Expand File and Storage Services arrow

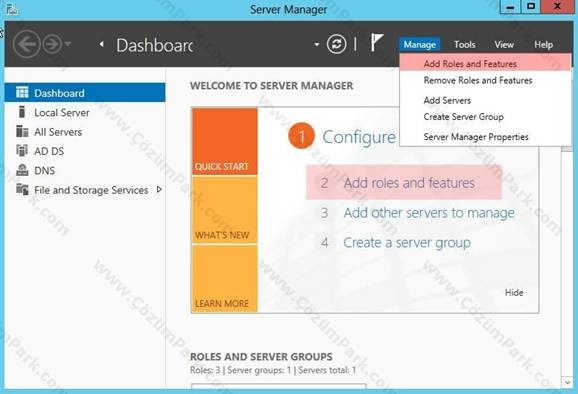(x=159, y=189)
